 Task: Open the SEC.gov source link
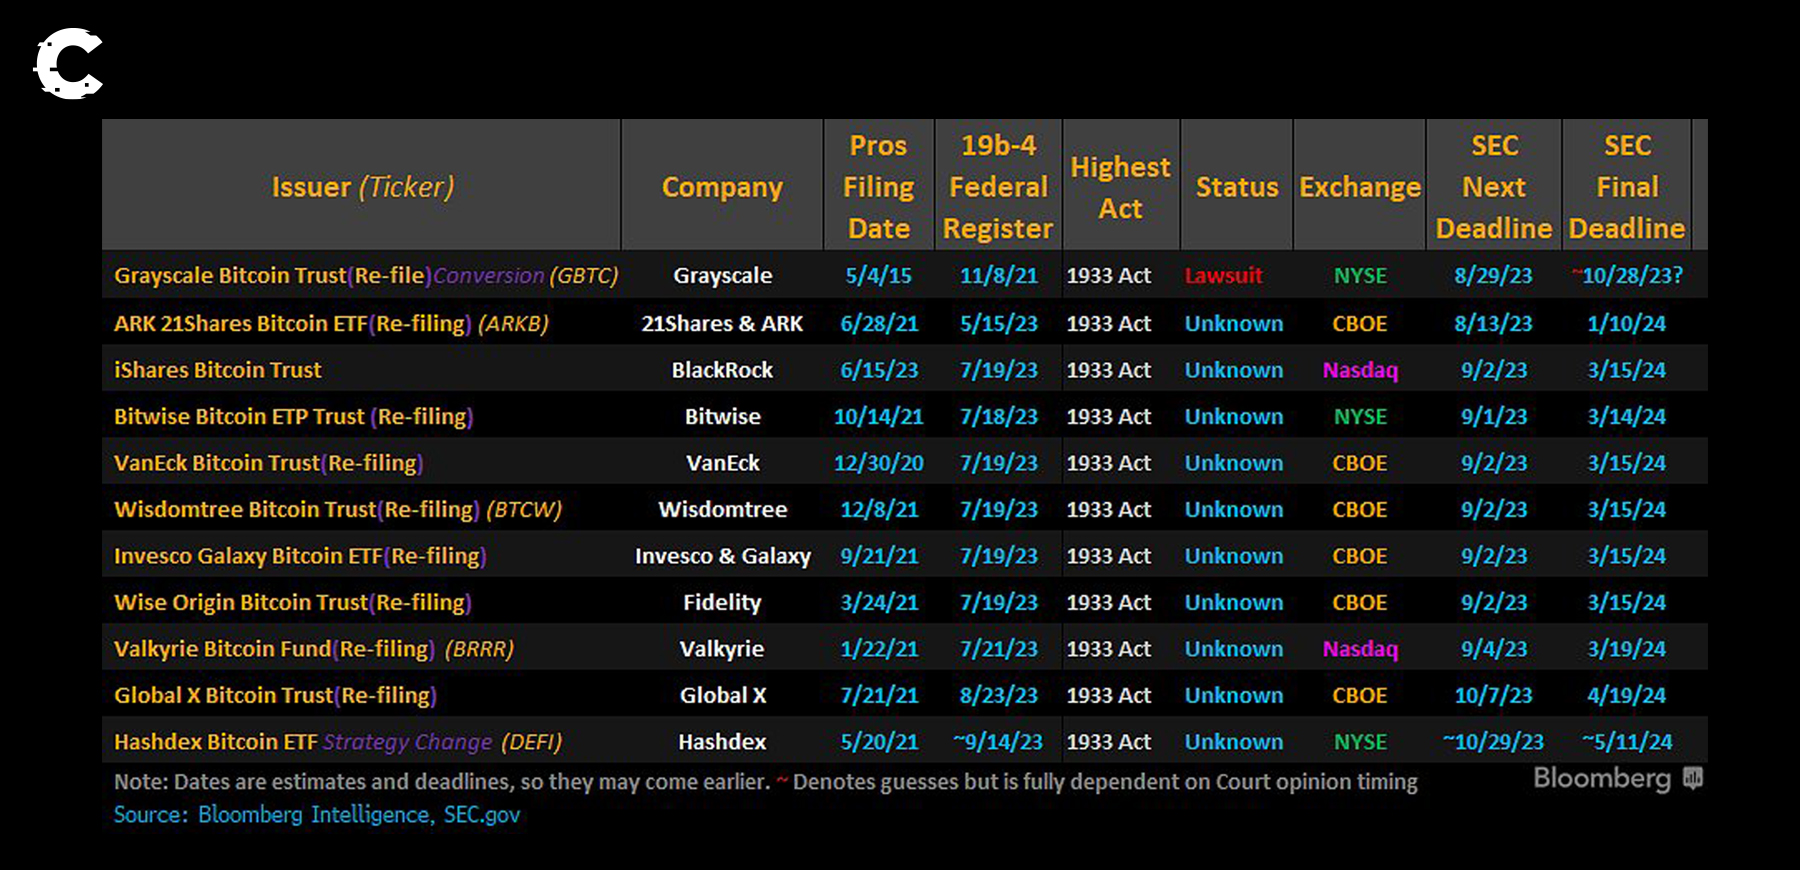pyautogui.click(x=481, y=815)
